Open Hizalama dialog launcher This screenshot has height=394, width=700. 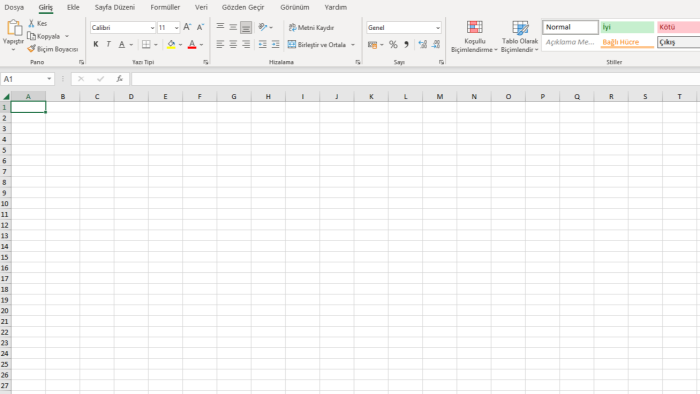[x=358, y=62]
